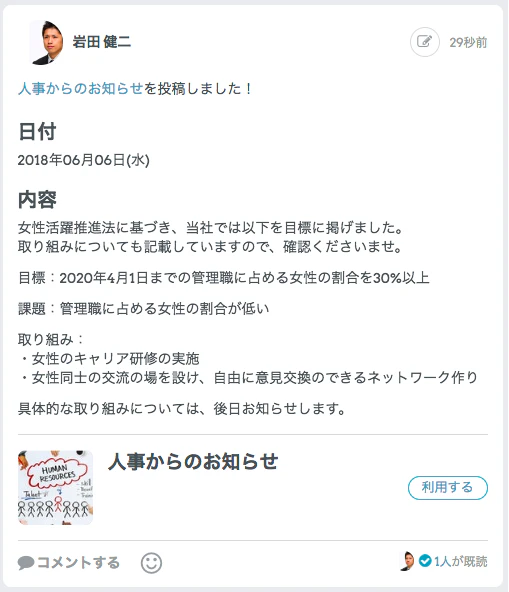Click the date 2018年06月06日(水)
509x592 pixels.
pyautogui.click(x=83, y=160)
